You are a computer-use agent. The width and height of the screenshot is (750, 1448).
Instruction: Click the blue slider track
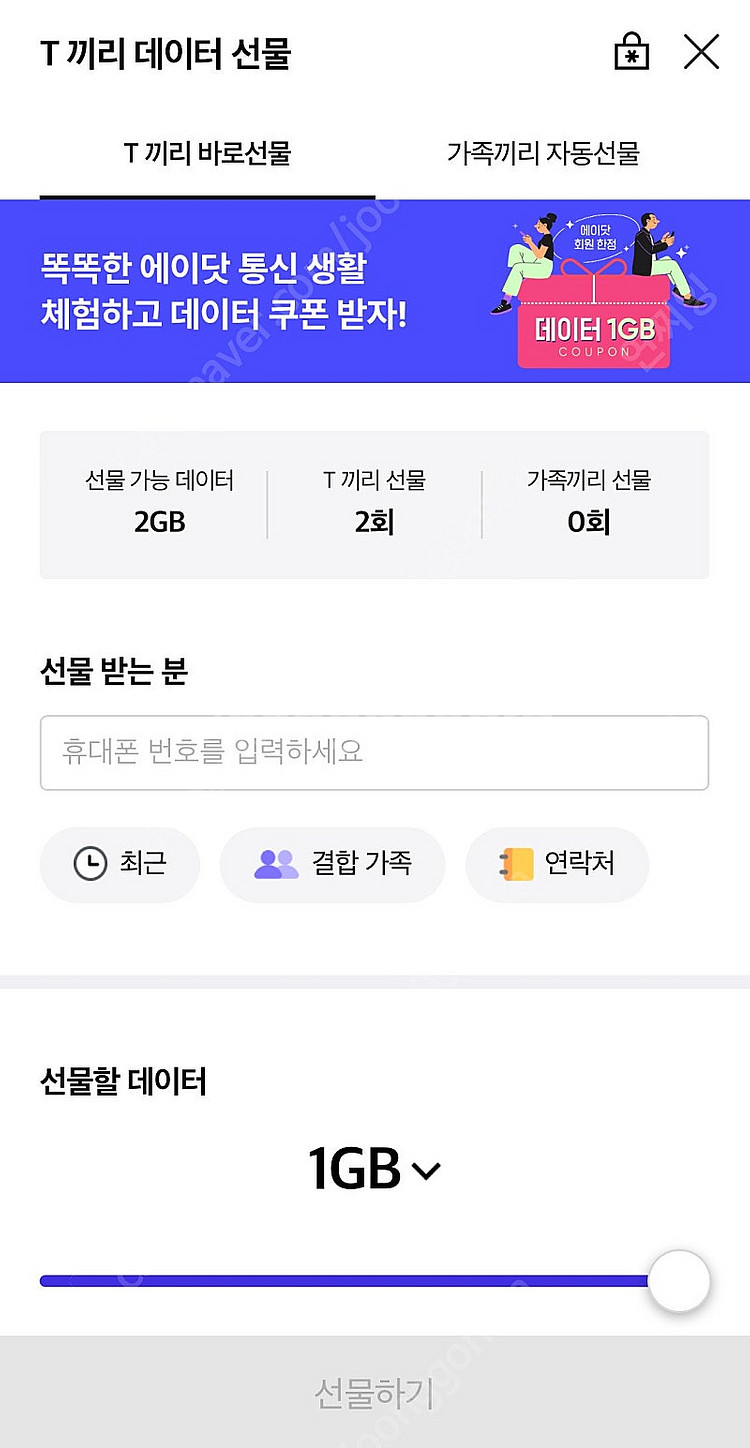click(340, 1281)
